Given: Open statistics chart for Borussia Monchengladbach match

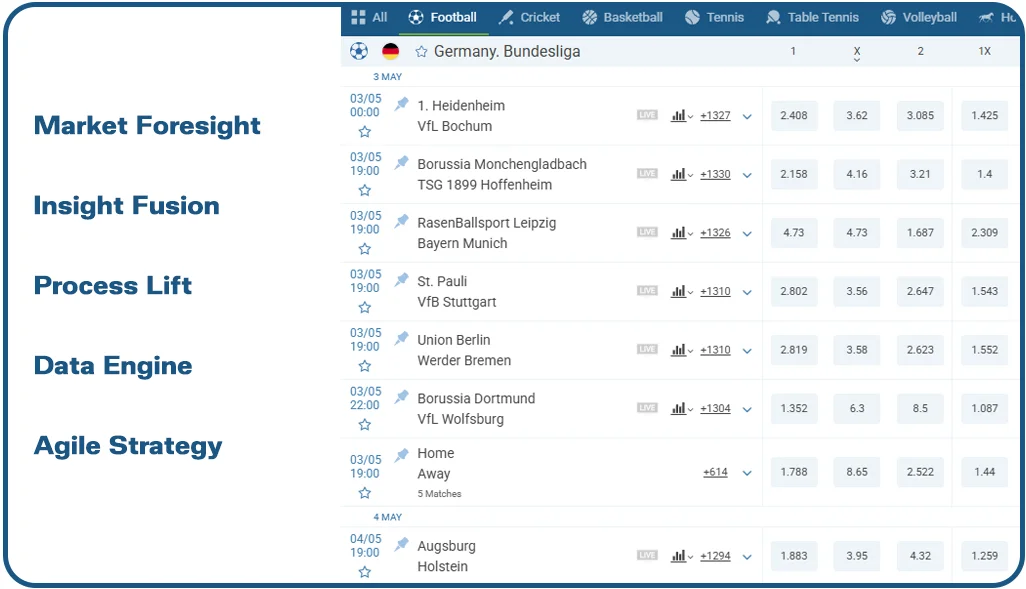Looking at the screenshot, I should point(678,174).
